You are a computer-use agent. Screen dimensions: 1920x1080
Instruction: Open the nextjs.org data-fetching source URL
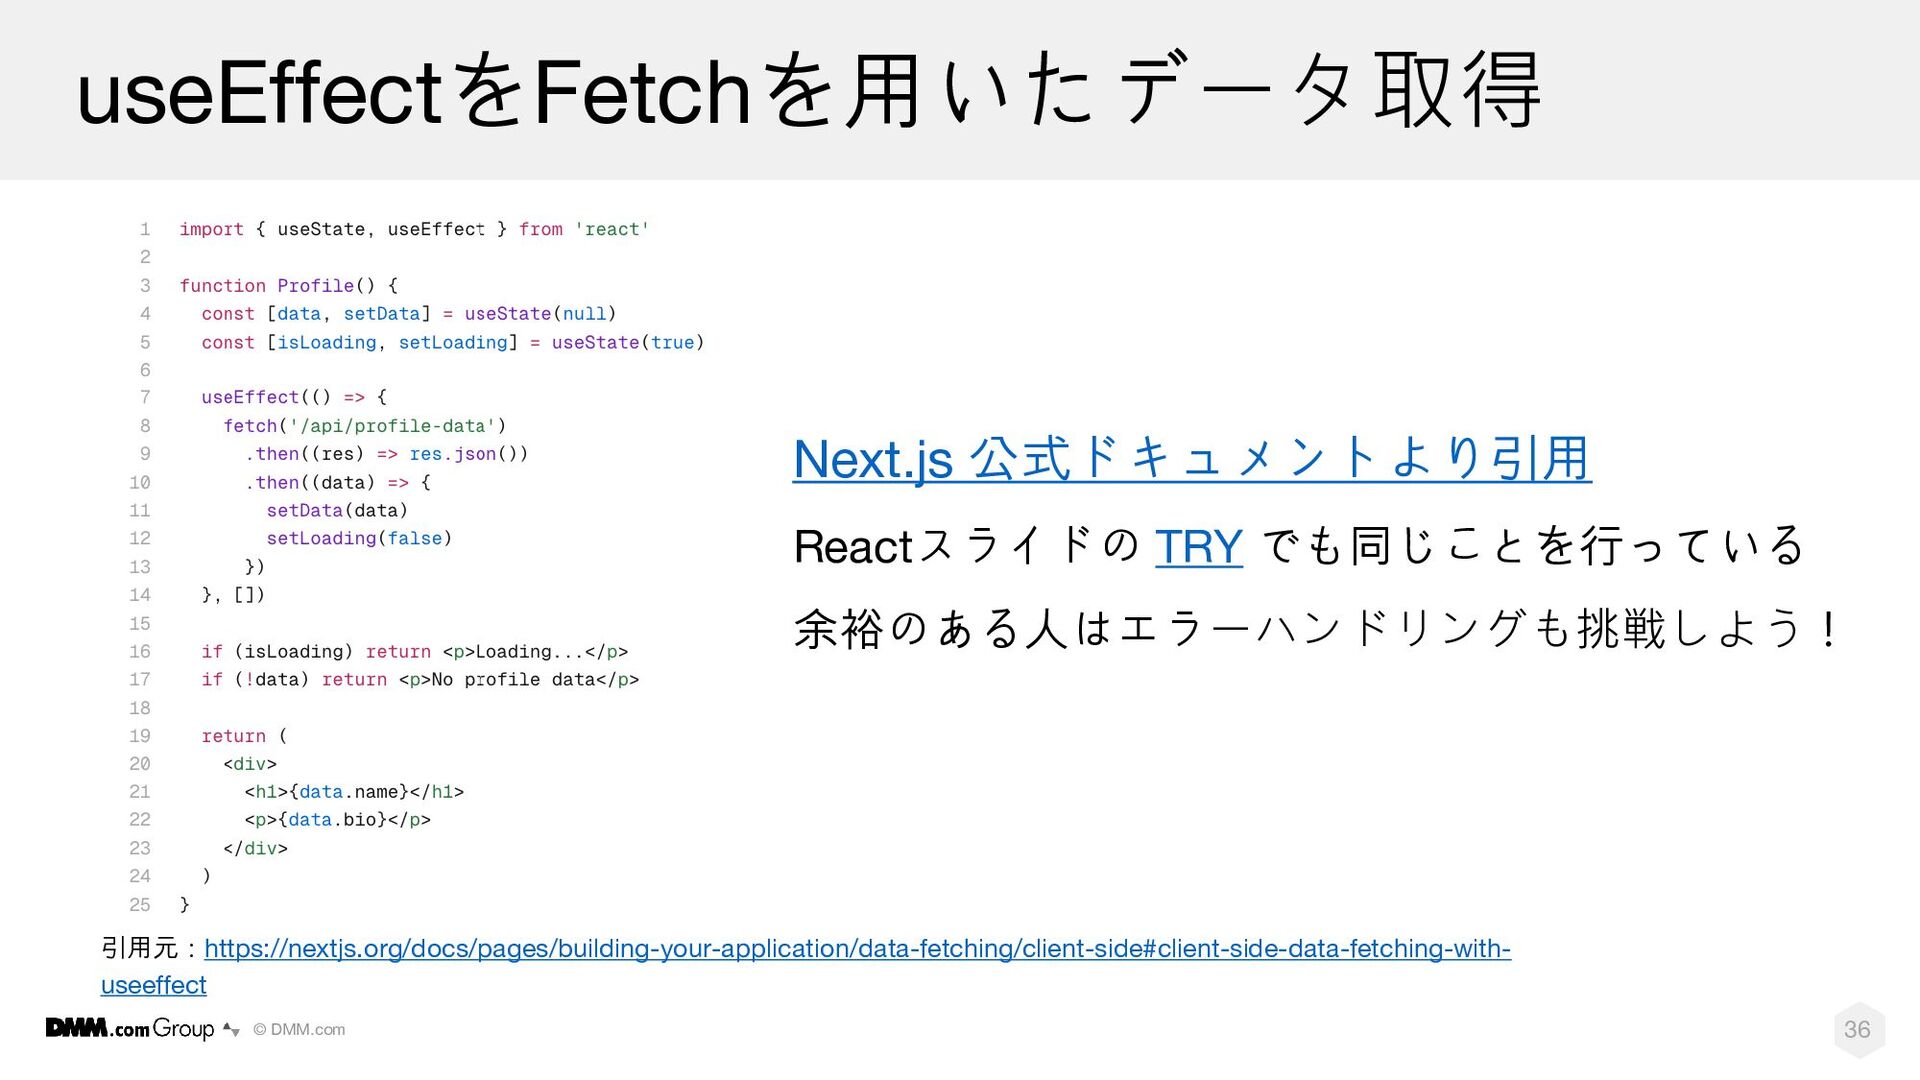click(x=806, y=966)
